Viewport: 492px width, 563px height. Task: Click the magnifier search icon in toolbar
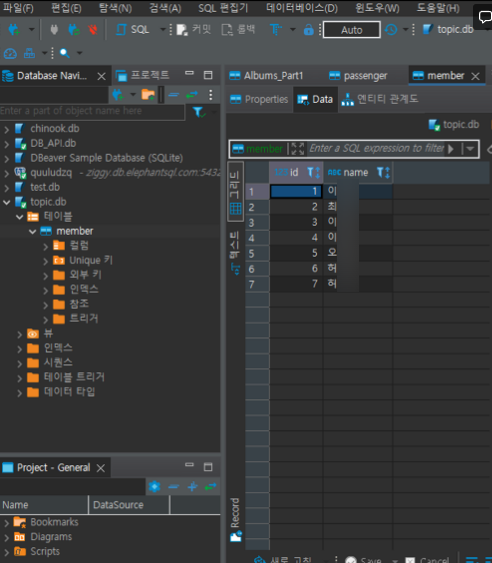pos(64,53)
